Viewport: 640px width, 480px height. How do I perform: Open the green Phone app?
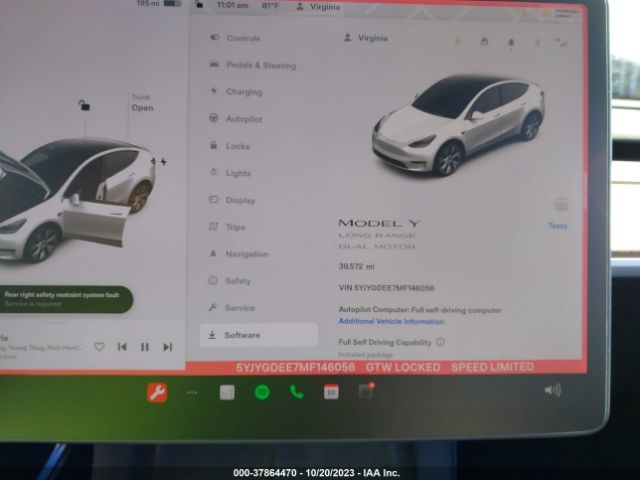pos(297,392)
